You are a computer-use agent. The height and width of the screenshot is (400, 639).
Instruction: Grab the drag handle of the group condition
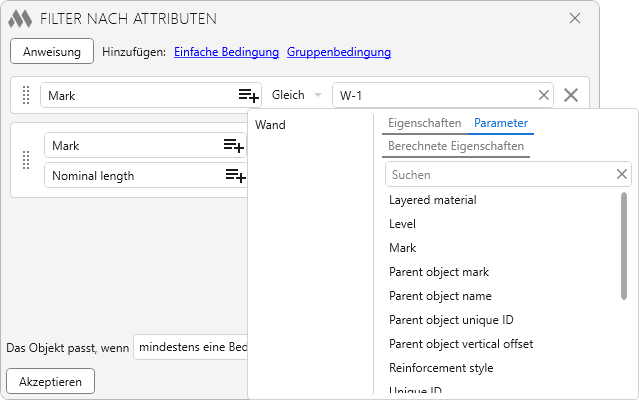point(26,161)
